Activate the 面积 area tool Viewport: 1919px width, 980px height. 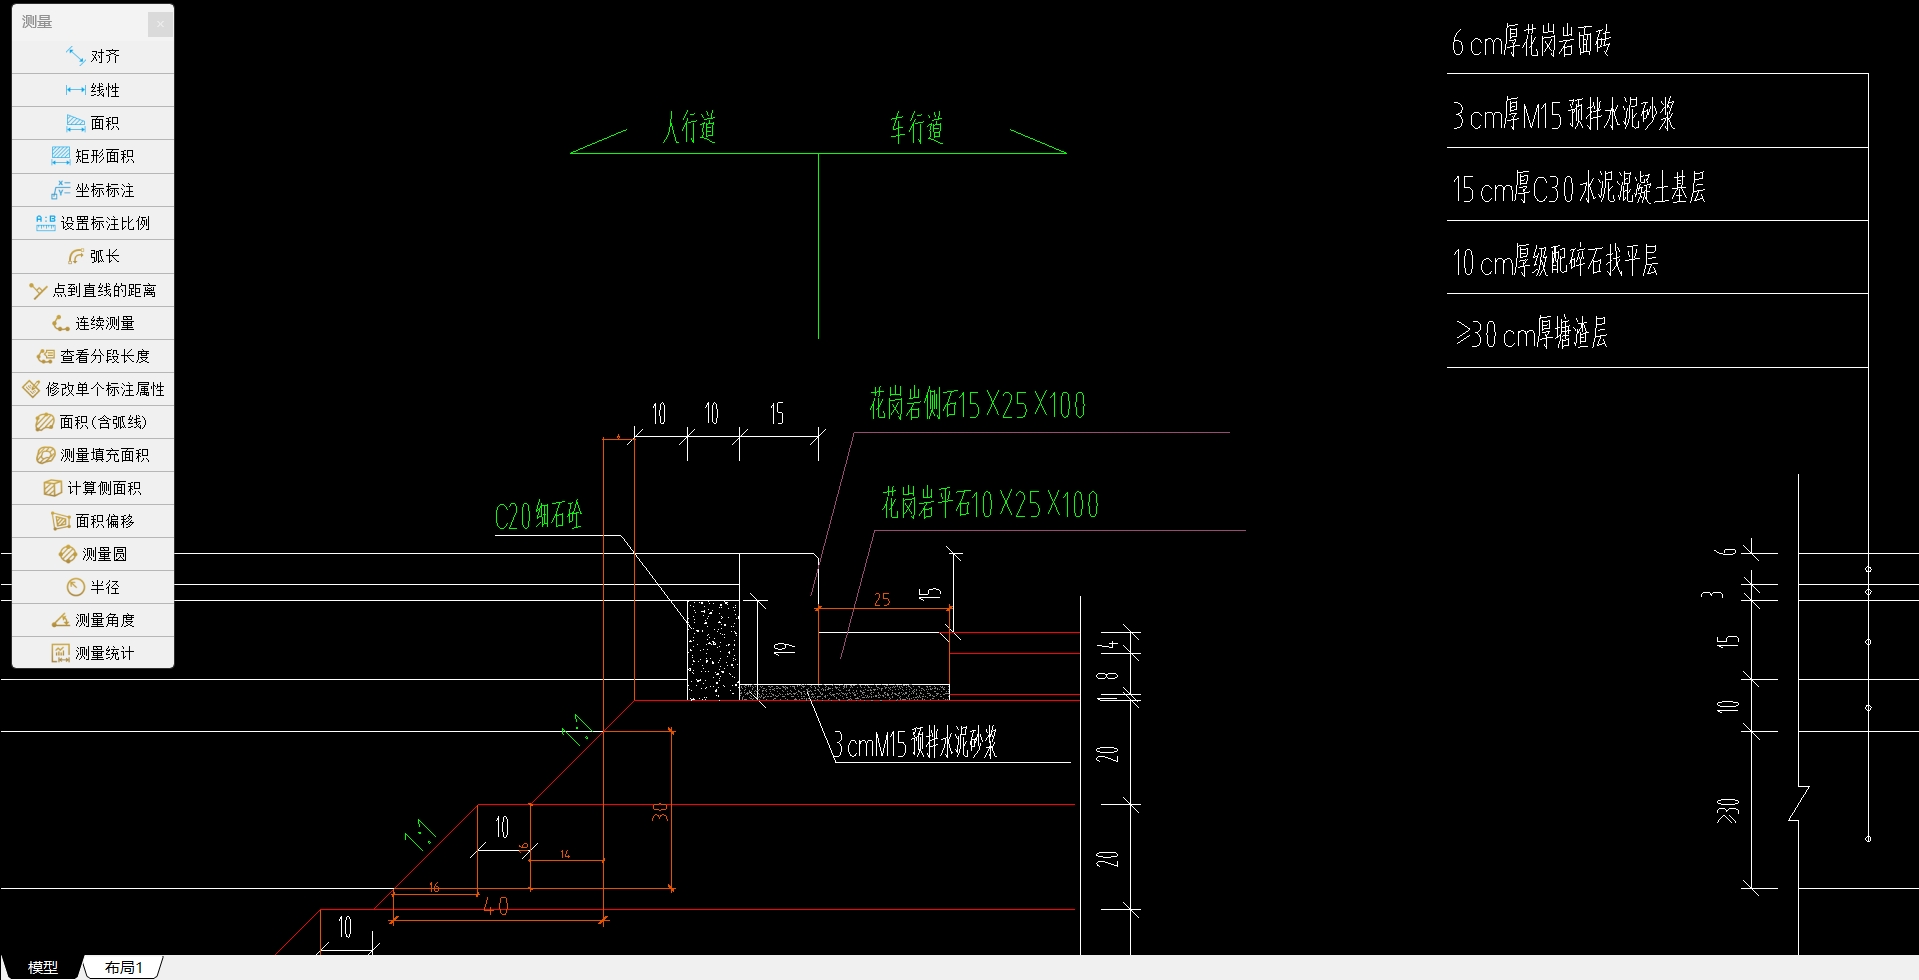pos(93,123)
